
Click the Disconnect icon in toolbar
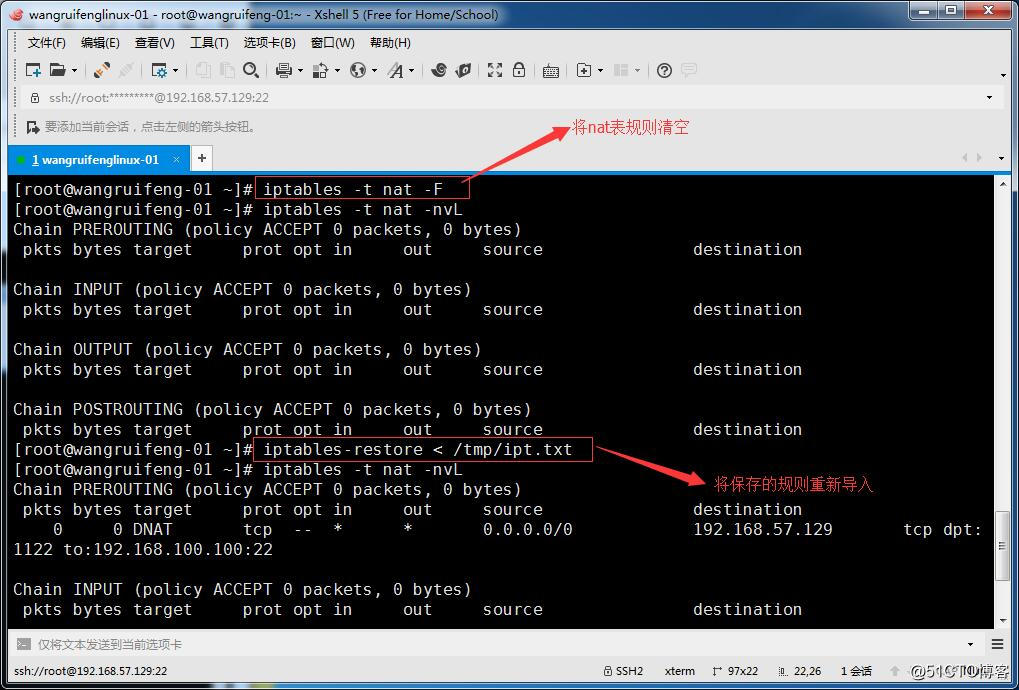127,70
